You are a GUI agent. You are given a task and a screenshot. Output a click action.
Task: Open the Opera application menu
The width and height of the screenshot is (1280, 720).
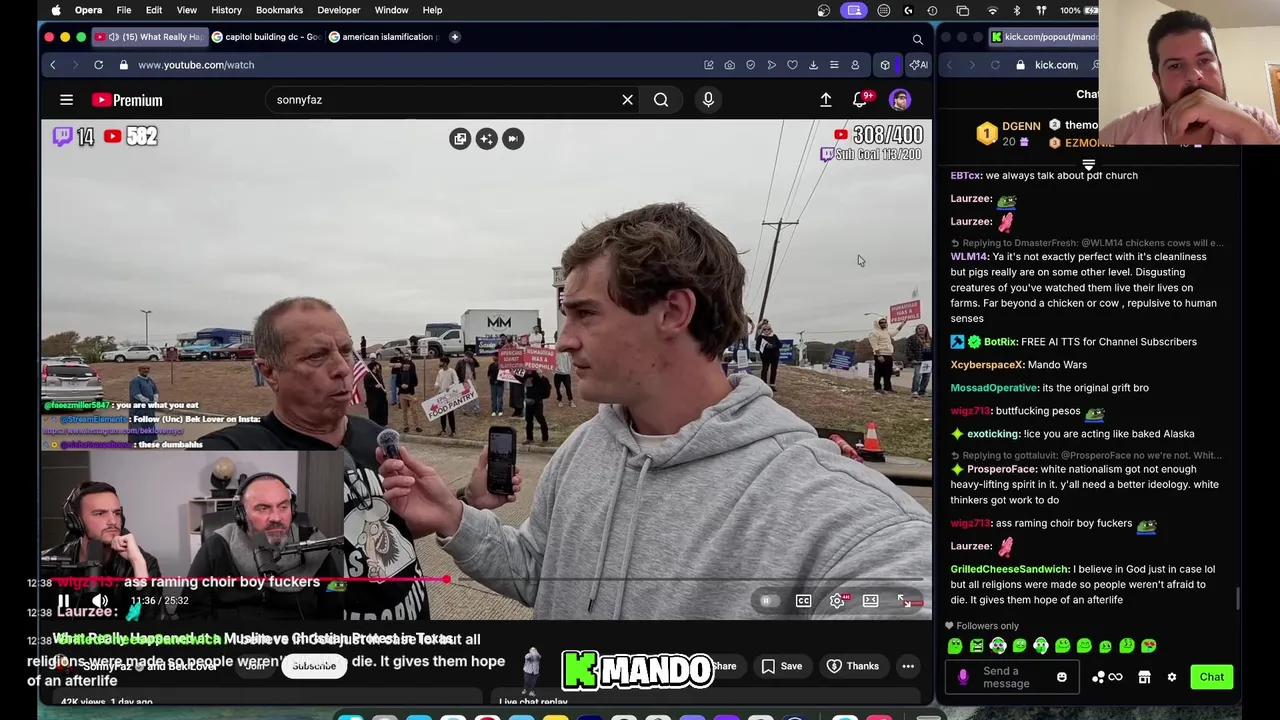click(x=88, y=10)
